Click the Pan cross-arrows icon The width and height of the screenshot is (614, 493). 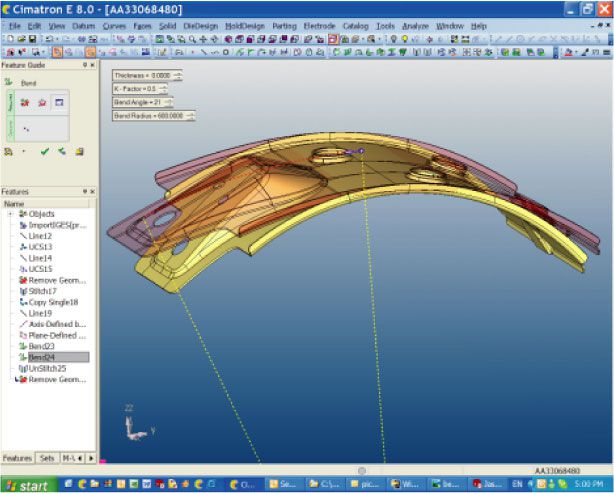(x=203, y=39)
